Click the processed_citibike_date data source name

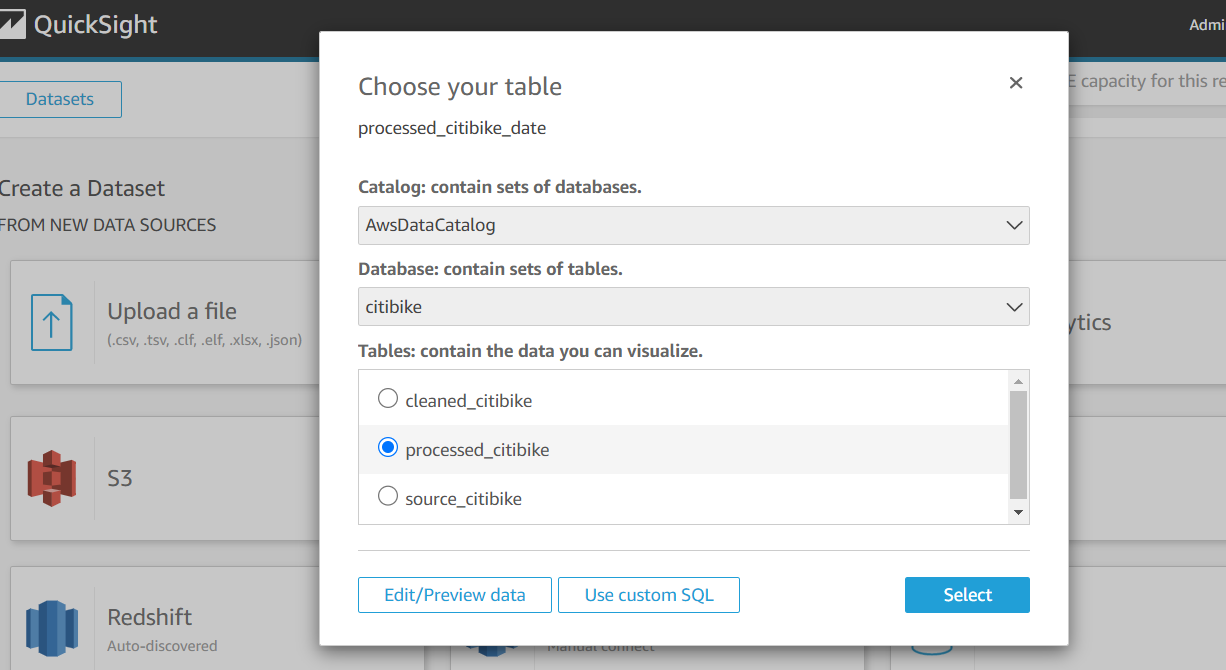452,128
